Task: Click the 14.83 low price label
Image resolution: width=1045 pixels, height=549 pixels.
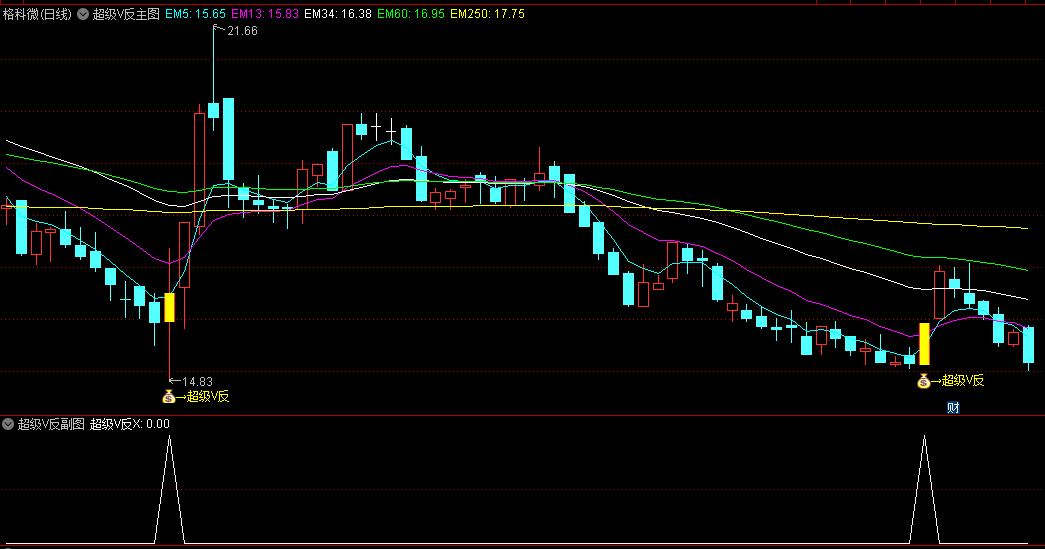Action: coord(197,382)
